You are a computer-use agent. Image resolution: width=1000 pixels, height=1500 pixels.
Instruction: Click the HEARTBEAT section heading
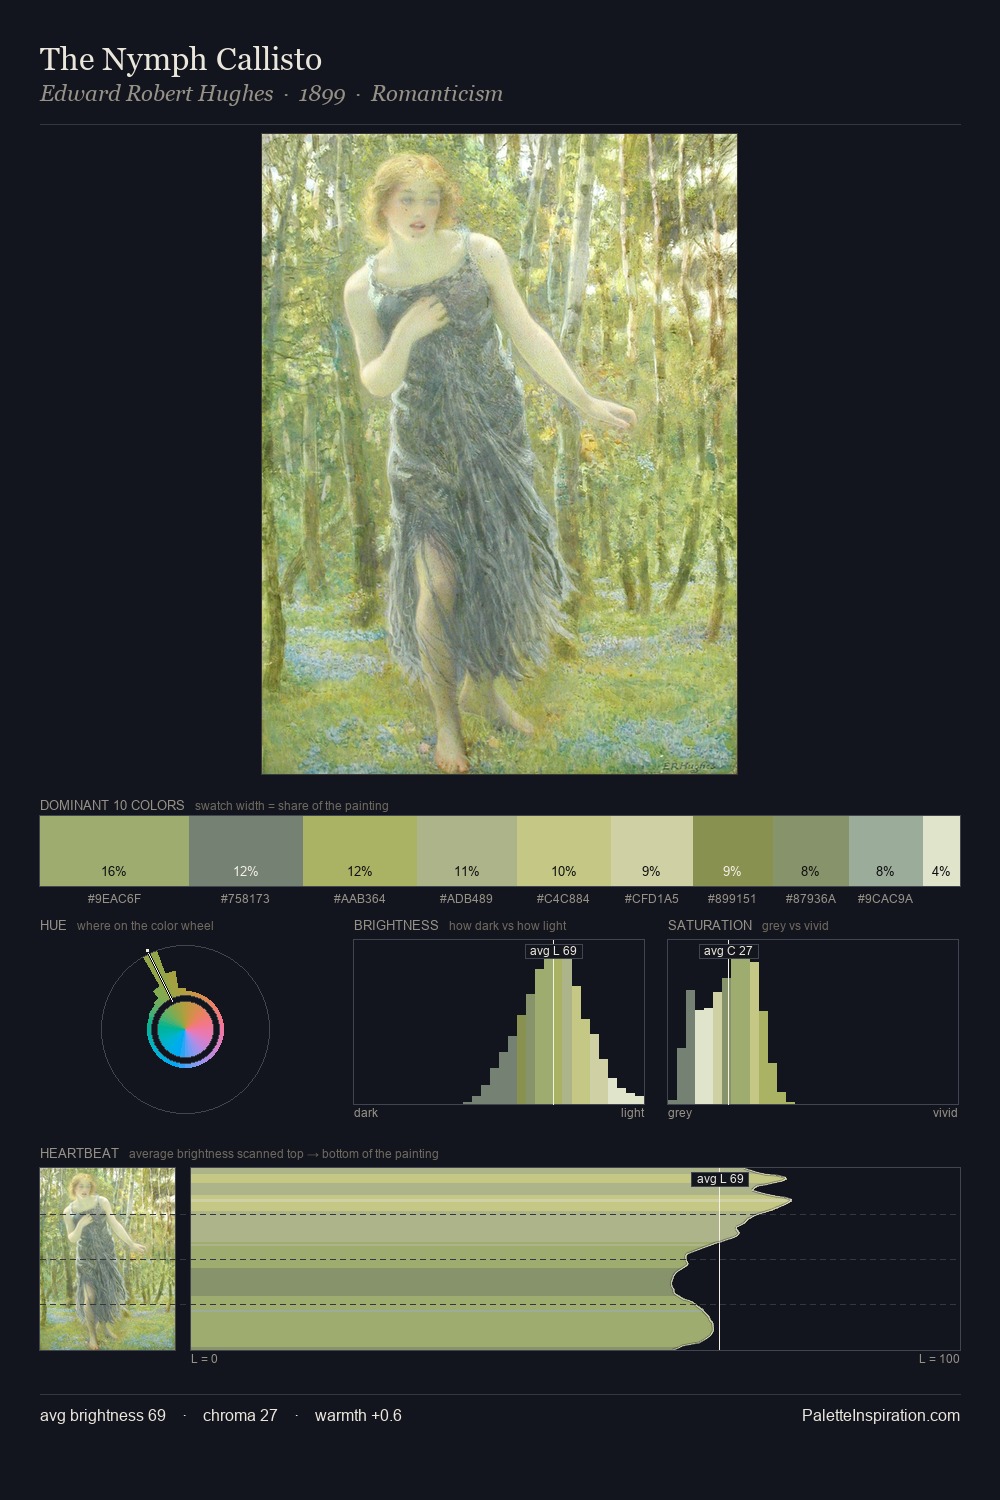tap(79, 1153)
